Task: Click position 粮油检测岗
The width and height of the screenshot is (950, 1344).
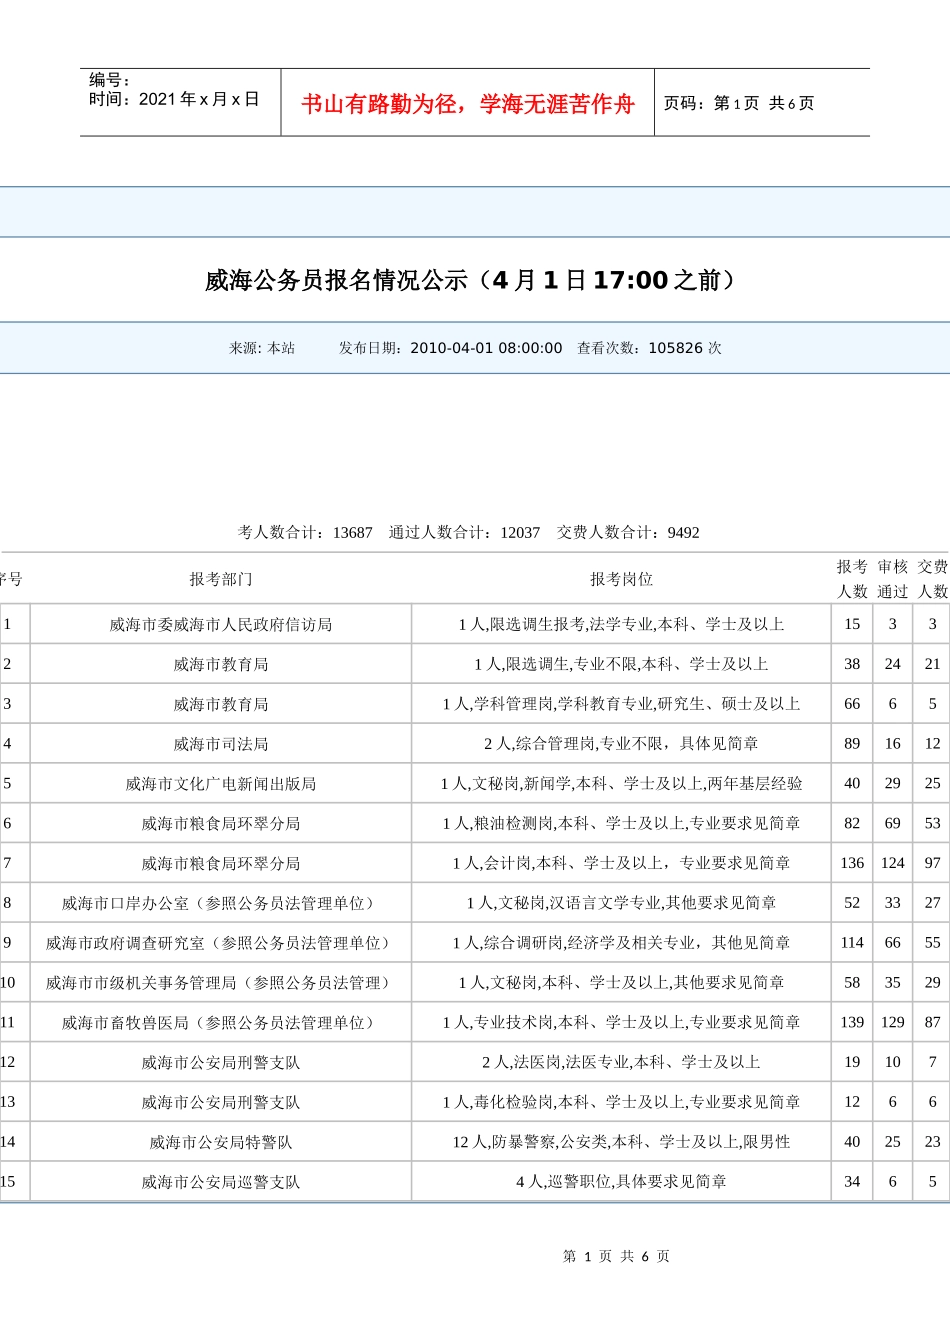Action: (x=621, y=824)
